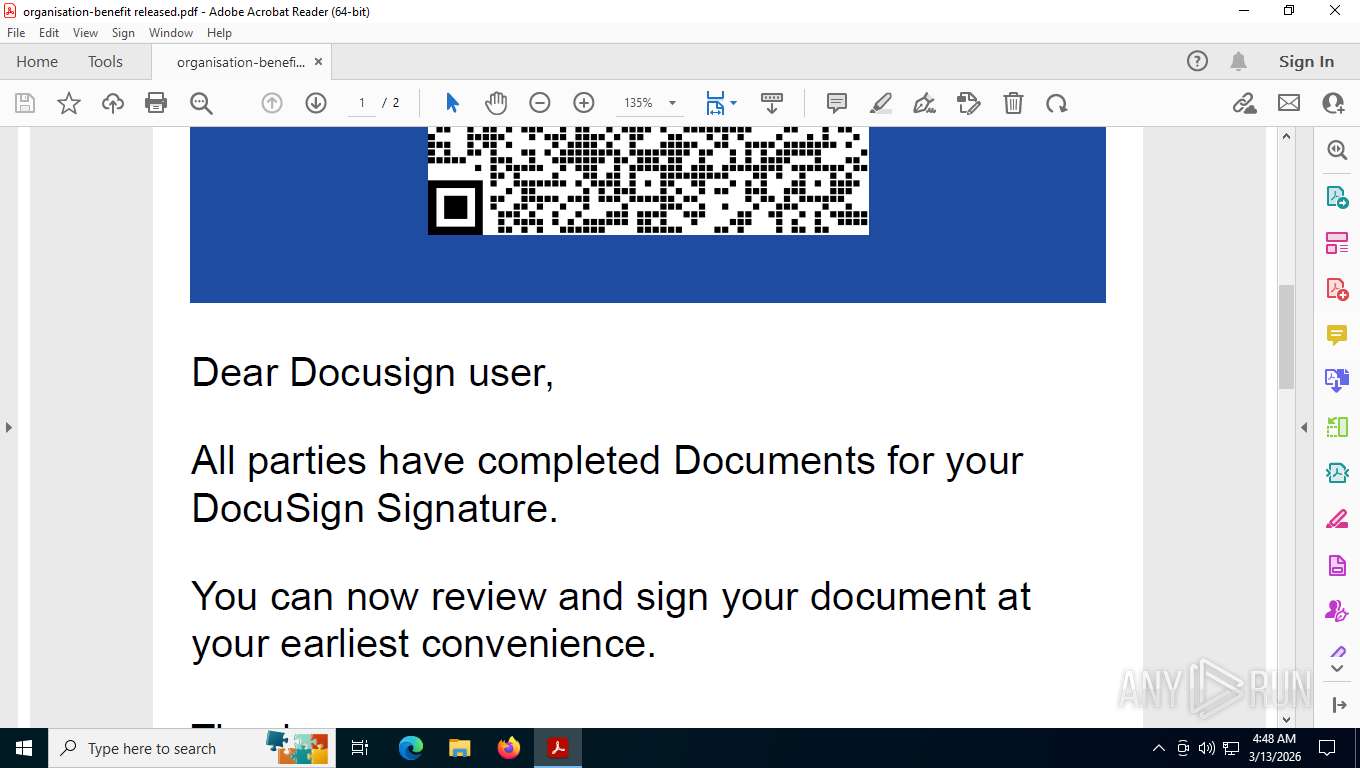Viewport: 1360px width, 768px height.
Task: Open volume control in system tray
Action: tap(1206, 748)
